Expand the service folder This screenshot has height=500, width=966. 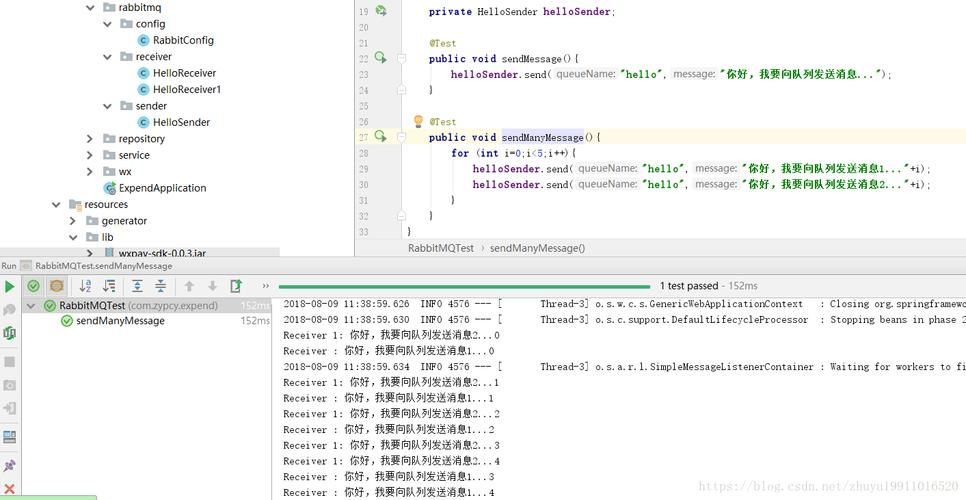90,155
